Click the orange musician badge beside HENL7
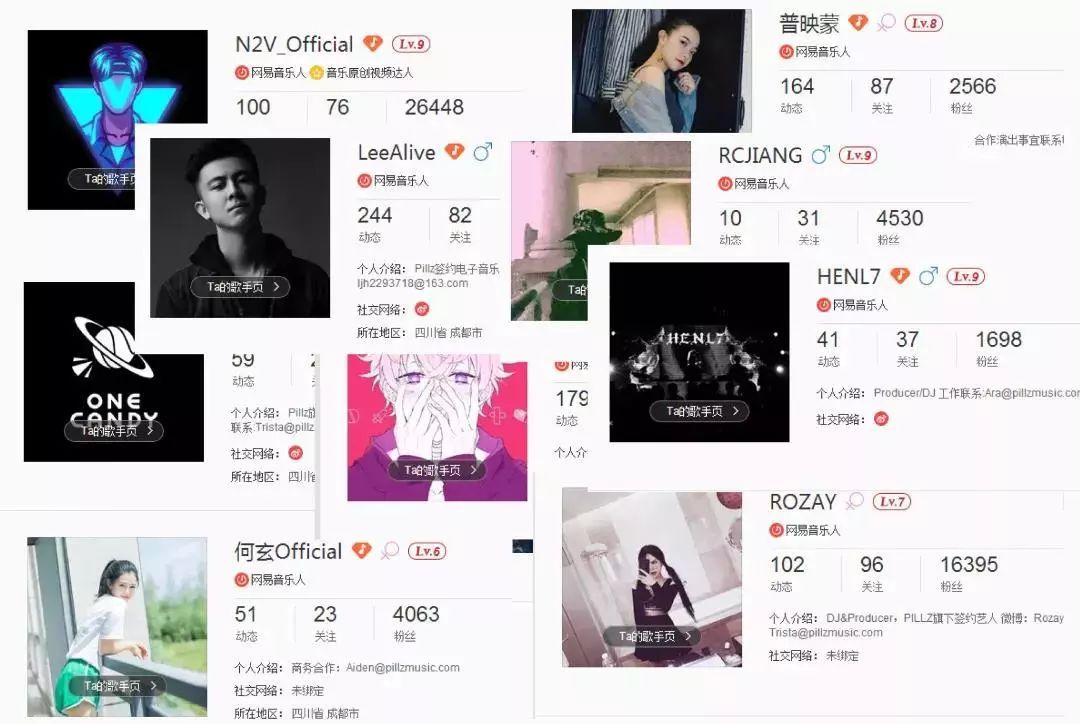This screenshot has width=1080, height=724. [x=900, y=276]
